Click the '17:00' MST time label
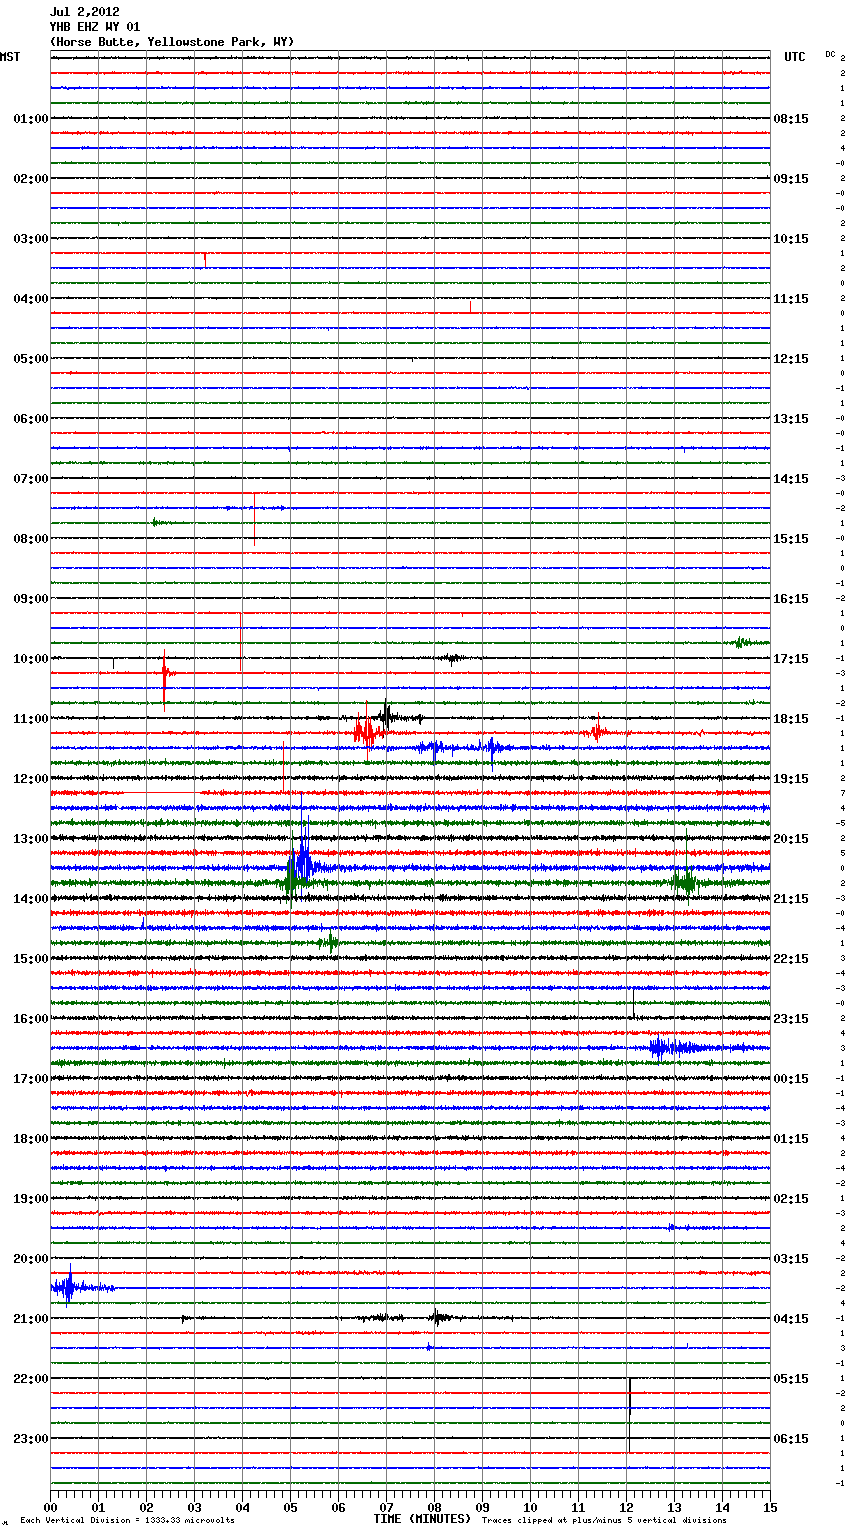This screenshot has width=850, height=1534. (30, 1079)
